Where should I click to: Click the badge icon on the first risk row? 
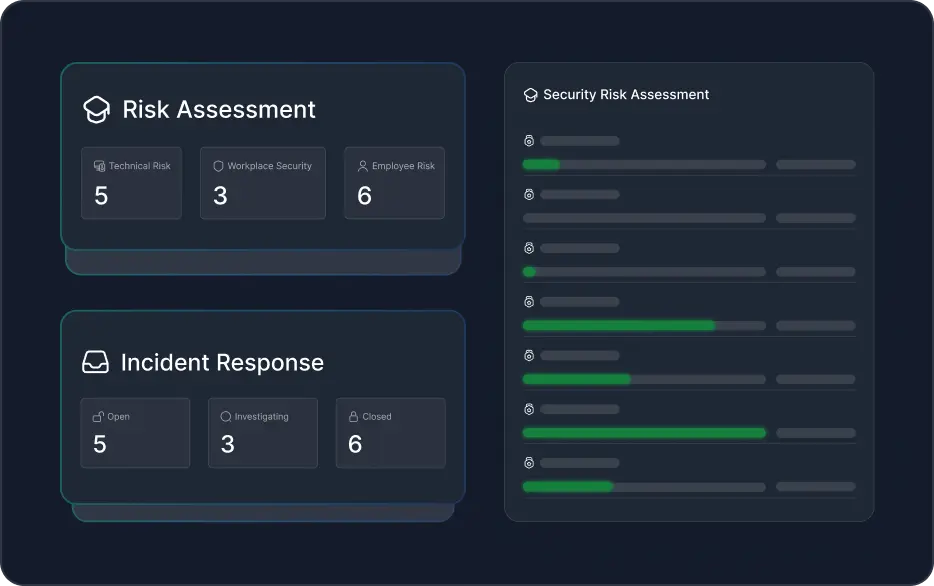click(x=529, y=141)
